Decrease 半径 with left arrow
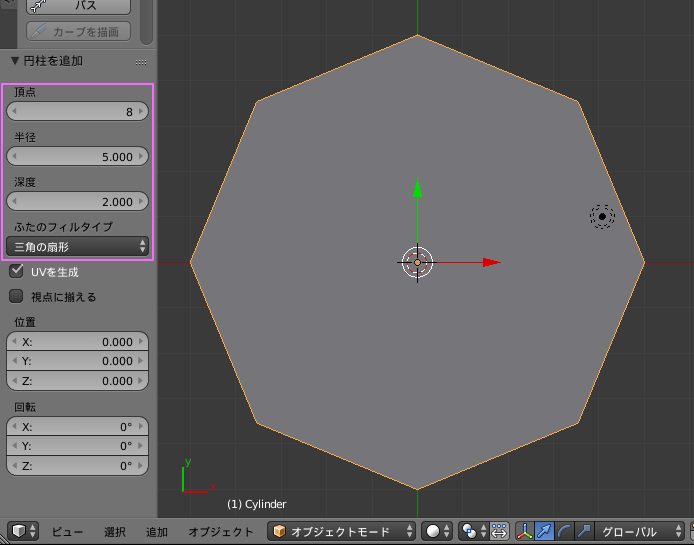The height and width of the screenshot is (545, 694). (14, 156)
